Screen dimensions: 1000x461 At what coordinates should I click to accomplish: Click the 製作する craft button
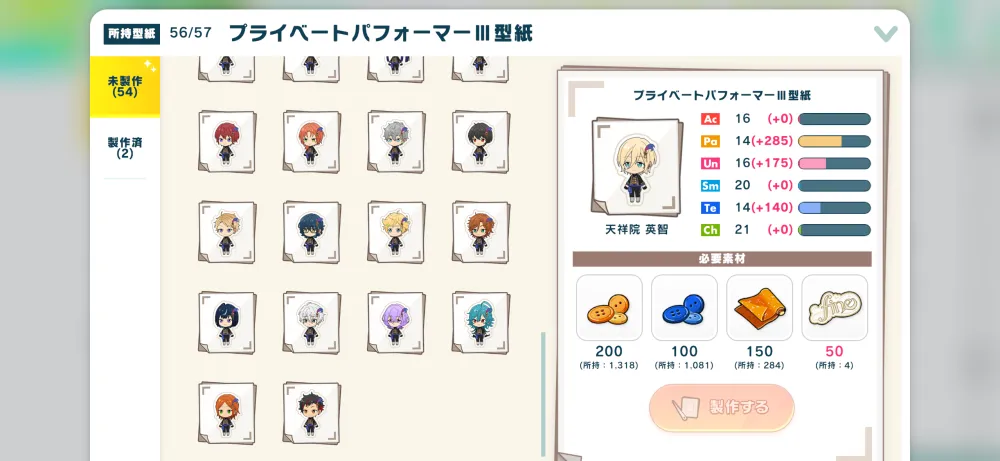(721, 407)
